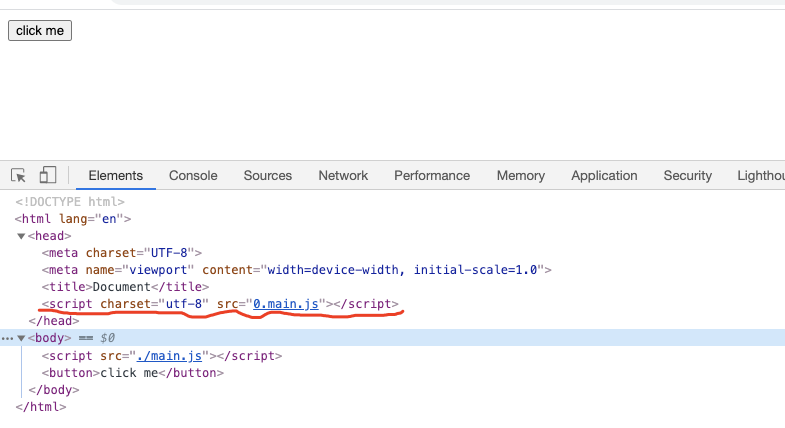Screen dimensions: 785x428
Task: Select the button "click me" DOM node
Action: 133,373
